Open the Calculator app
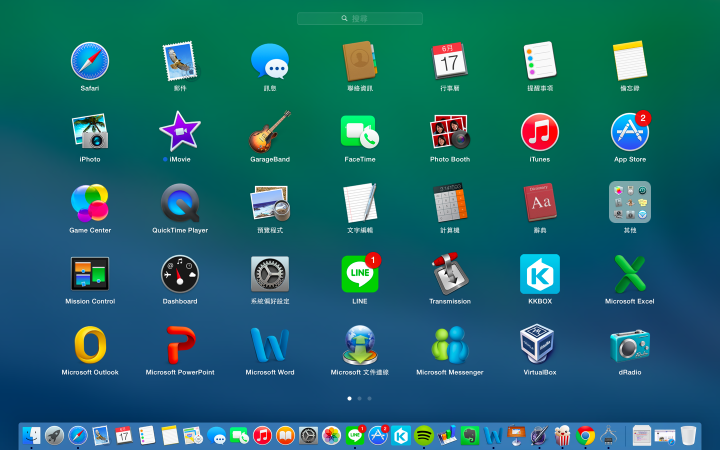 450,202
